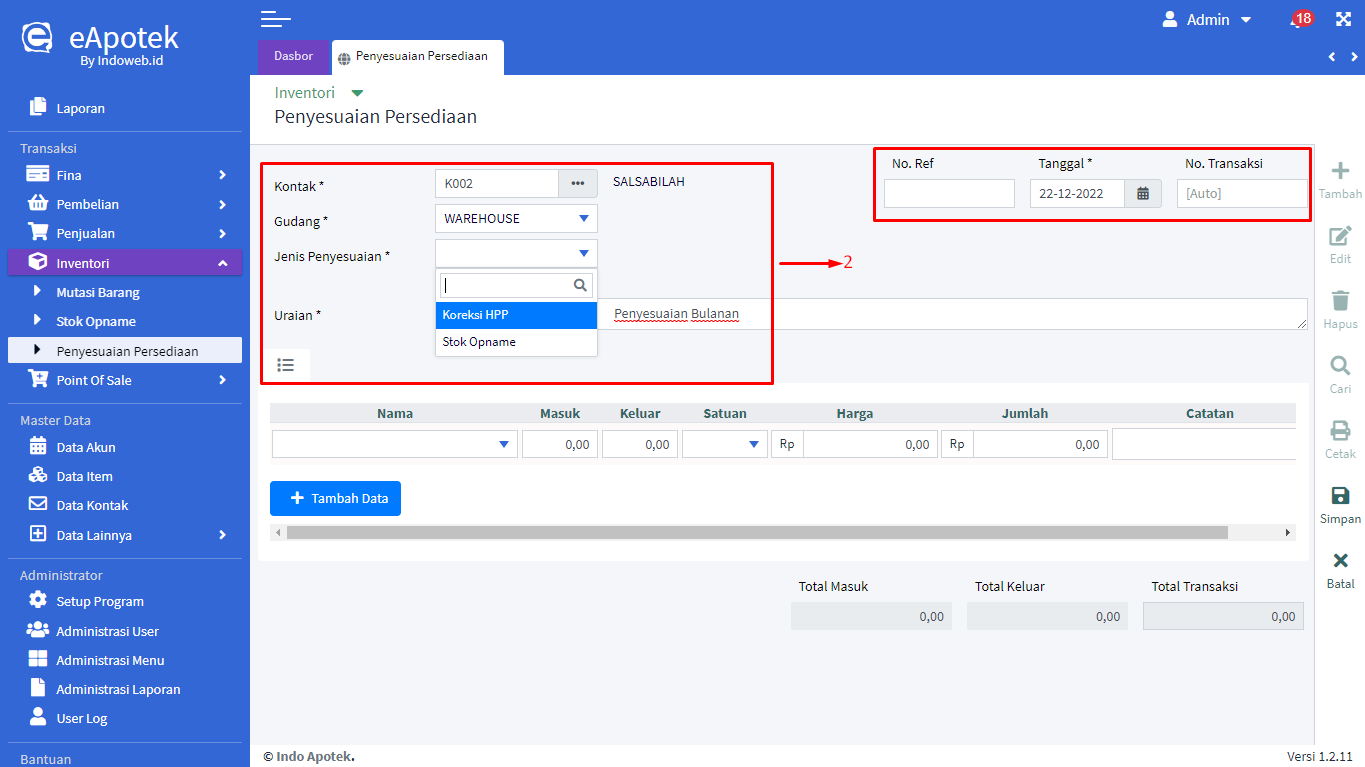Viewport: 1365px width, 767px height.
Task: Click the Tambah Data button
Action: click(335, 498)
